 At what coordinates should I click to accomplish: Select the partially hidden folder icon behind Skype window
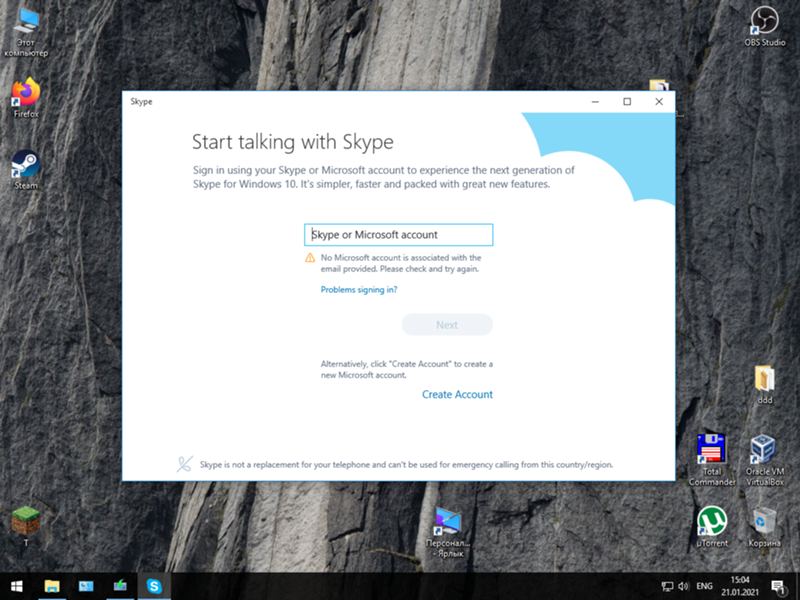click(659, 85)
